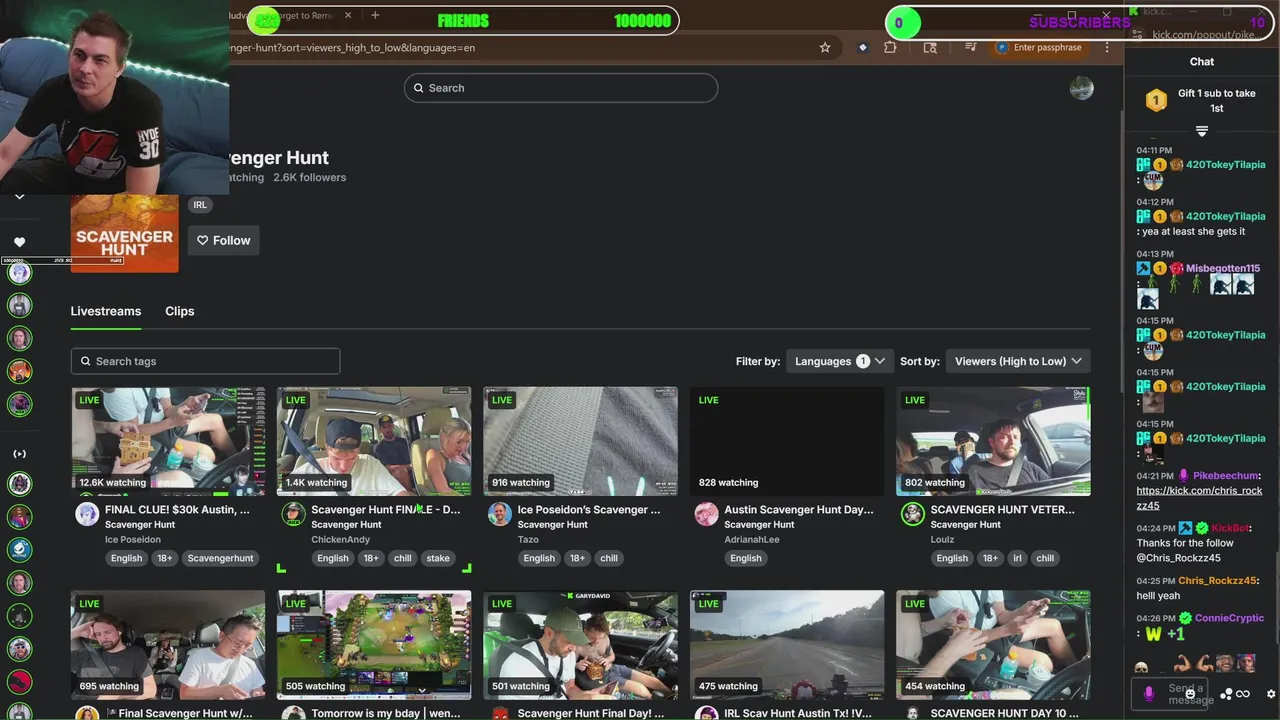Open the Viewers (High to Low) sort dropdown
Viewport: 1280px width, 720px height.
pos(1018,361)
